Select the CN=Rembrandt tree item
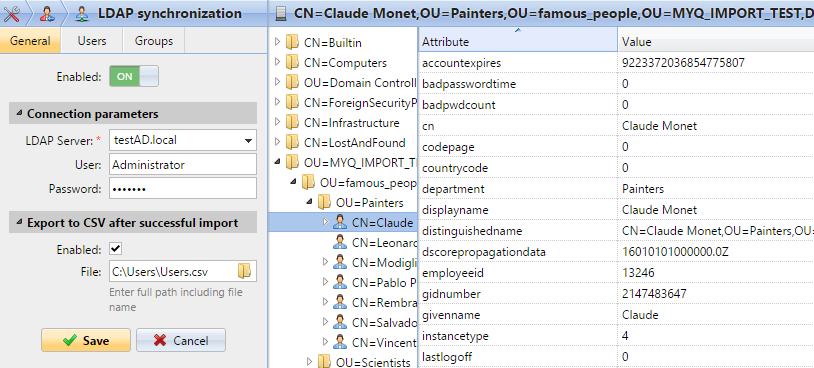 343,302
